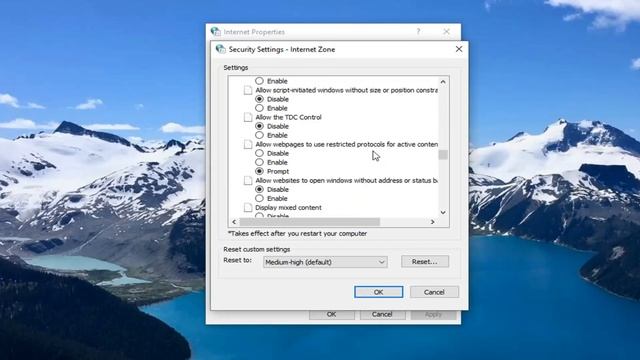Select Enable for windows without address bar

(x=259, y=198)
